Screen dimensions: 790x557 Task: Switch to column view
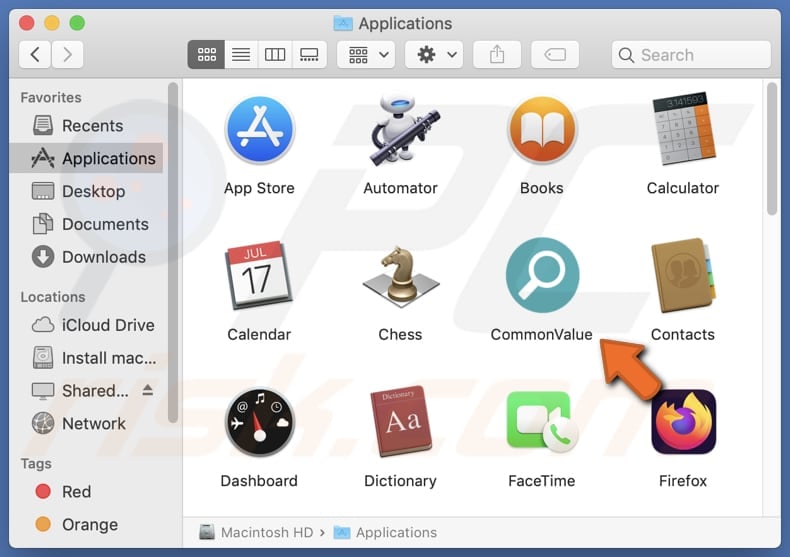(275, 54)
